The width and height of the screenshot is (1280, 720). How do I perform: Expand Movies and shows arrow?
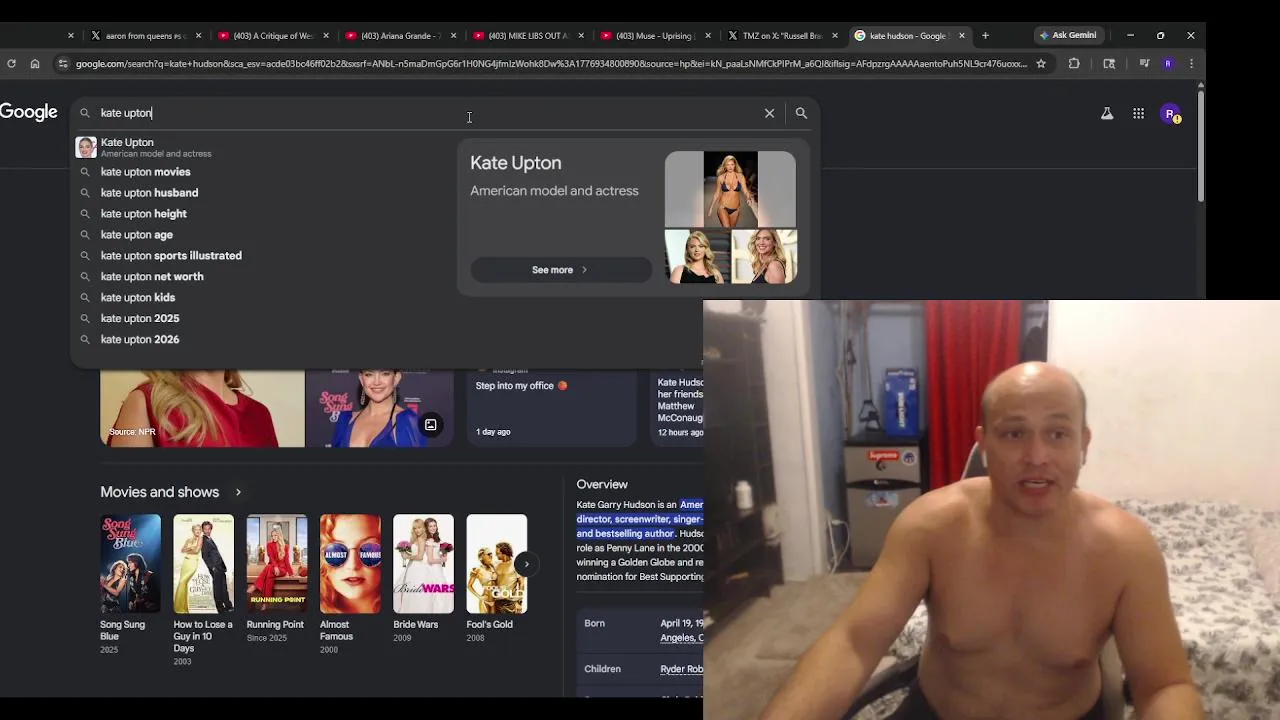coord(238,492)
